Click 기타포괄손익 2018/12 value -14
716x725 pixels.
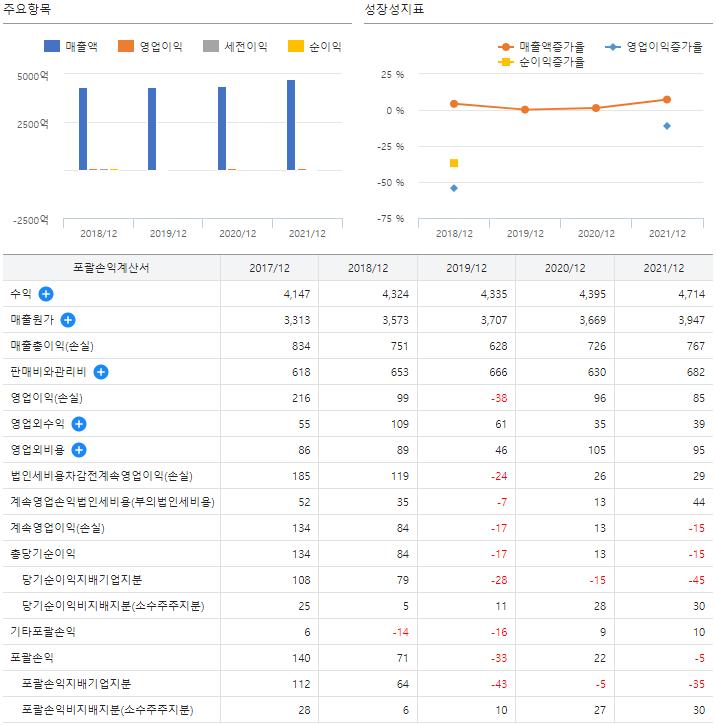tap(401, 632)
